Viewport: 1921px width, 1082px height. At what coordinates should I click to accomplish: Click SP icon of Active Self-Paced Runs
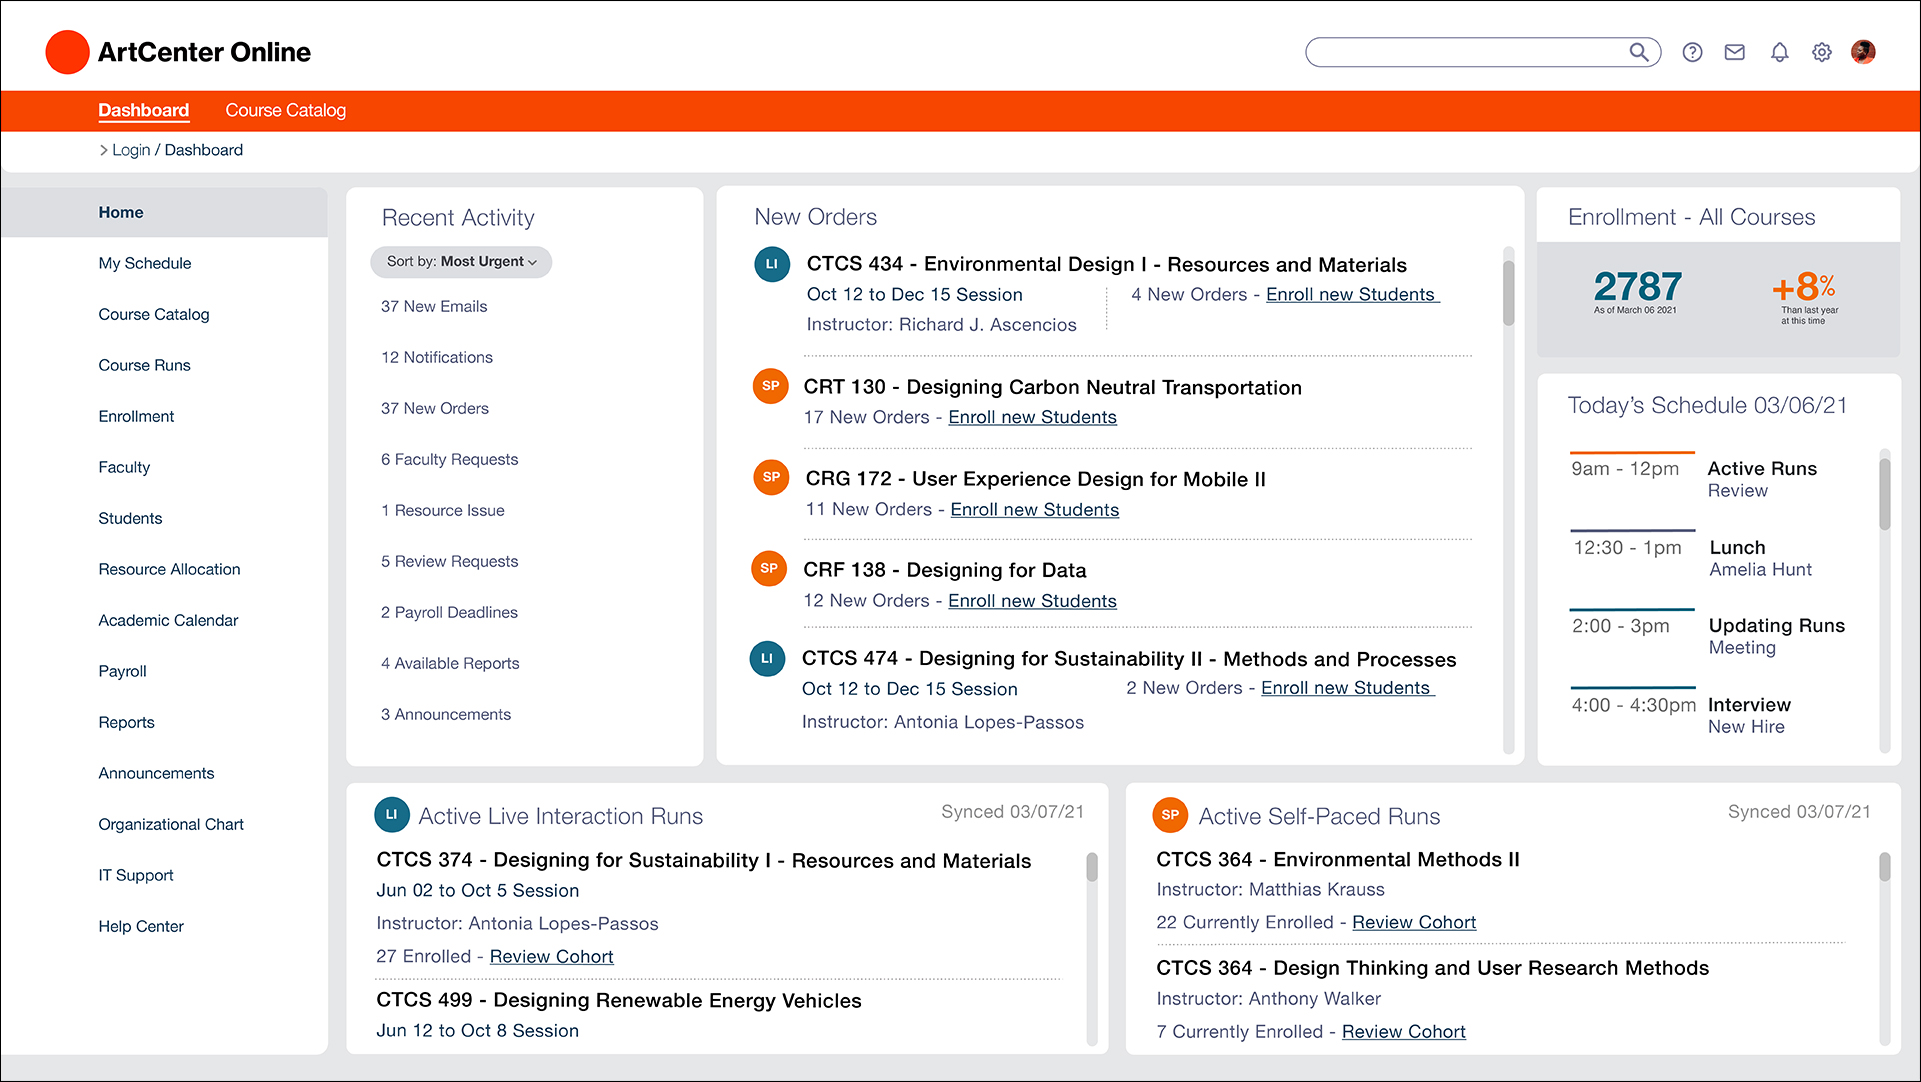pos(1170,815)
